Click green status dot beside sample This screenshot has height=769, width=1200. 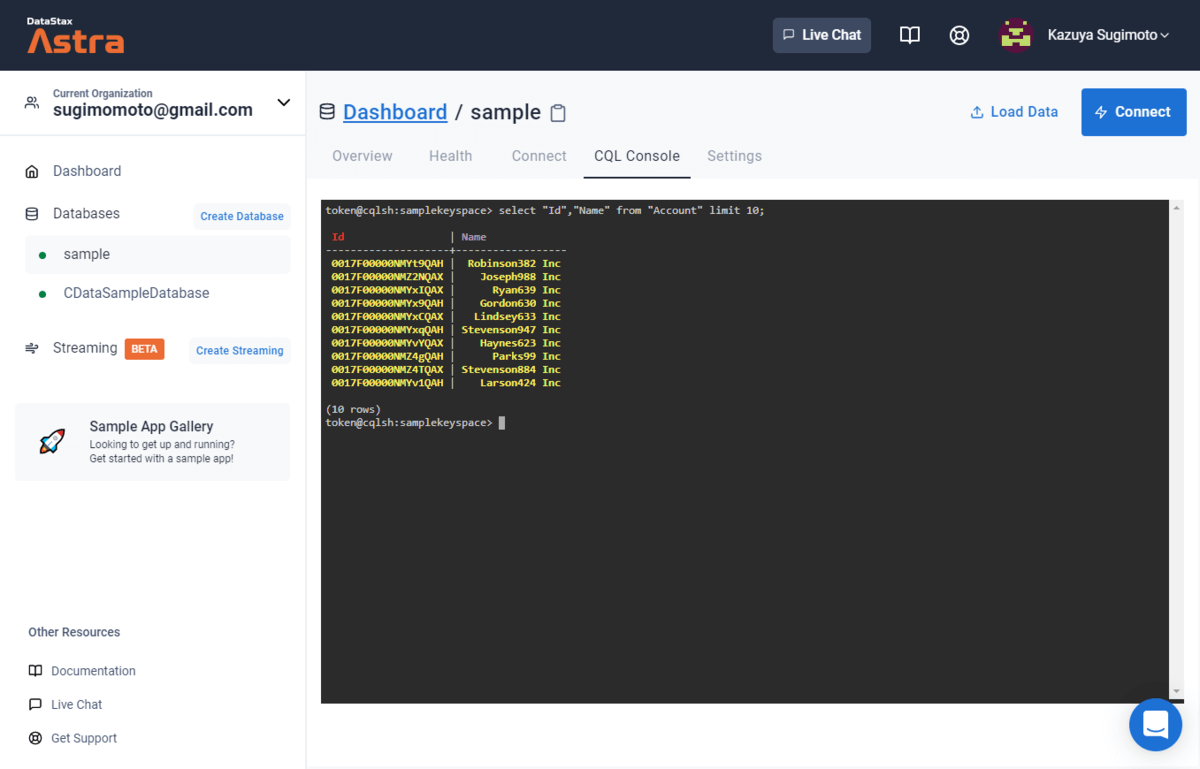[x=42, y=255]
